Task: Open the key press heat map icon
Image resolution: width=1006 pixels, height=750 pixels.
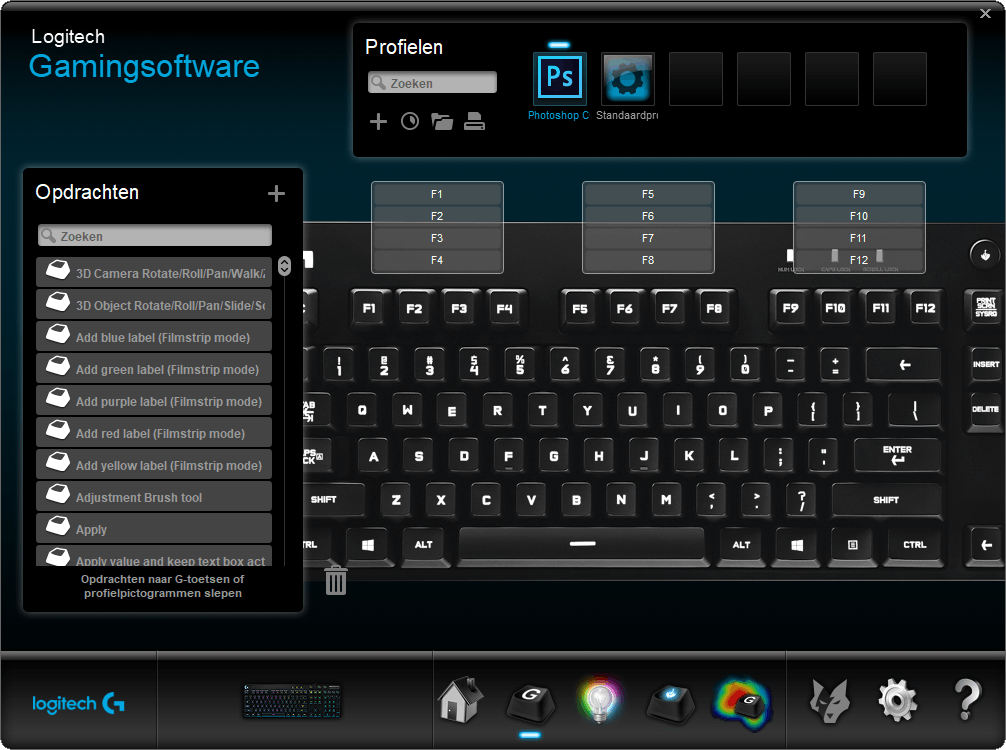Action: point(742,703)
